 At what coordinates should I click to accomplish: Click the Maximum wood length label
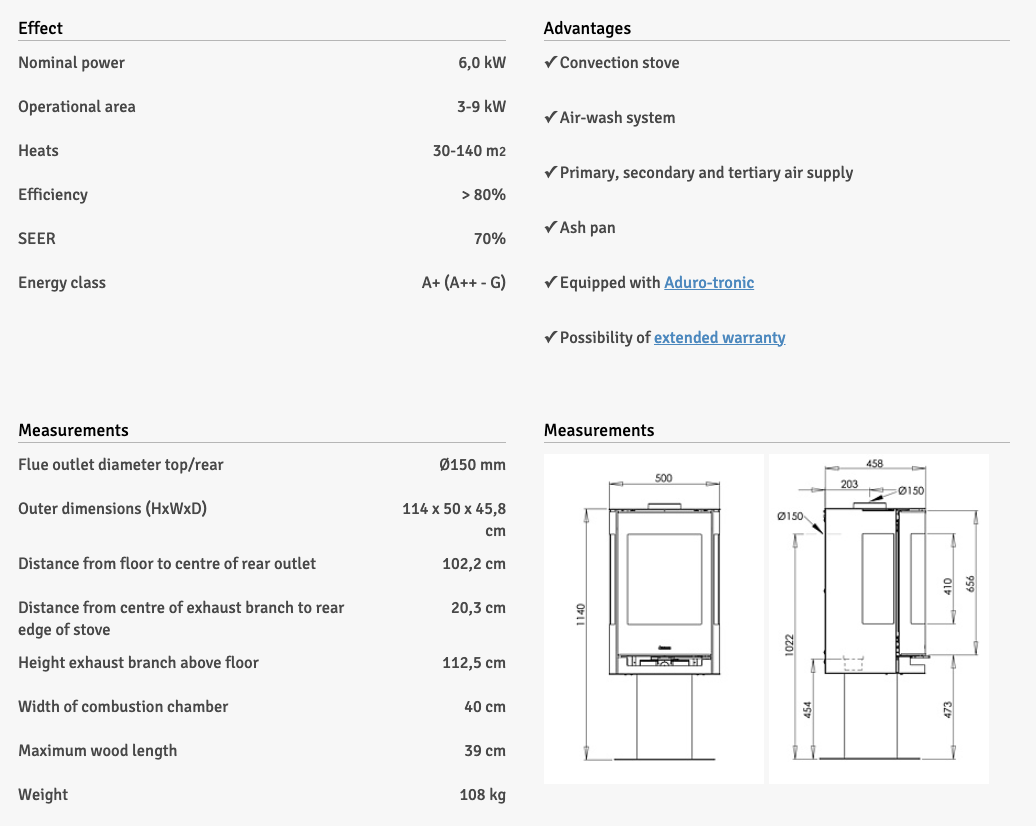click(97, 751)
